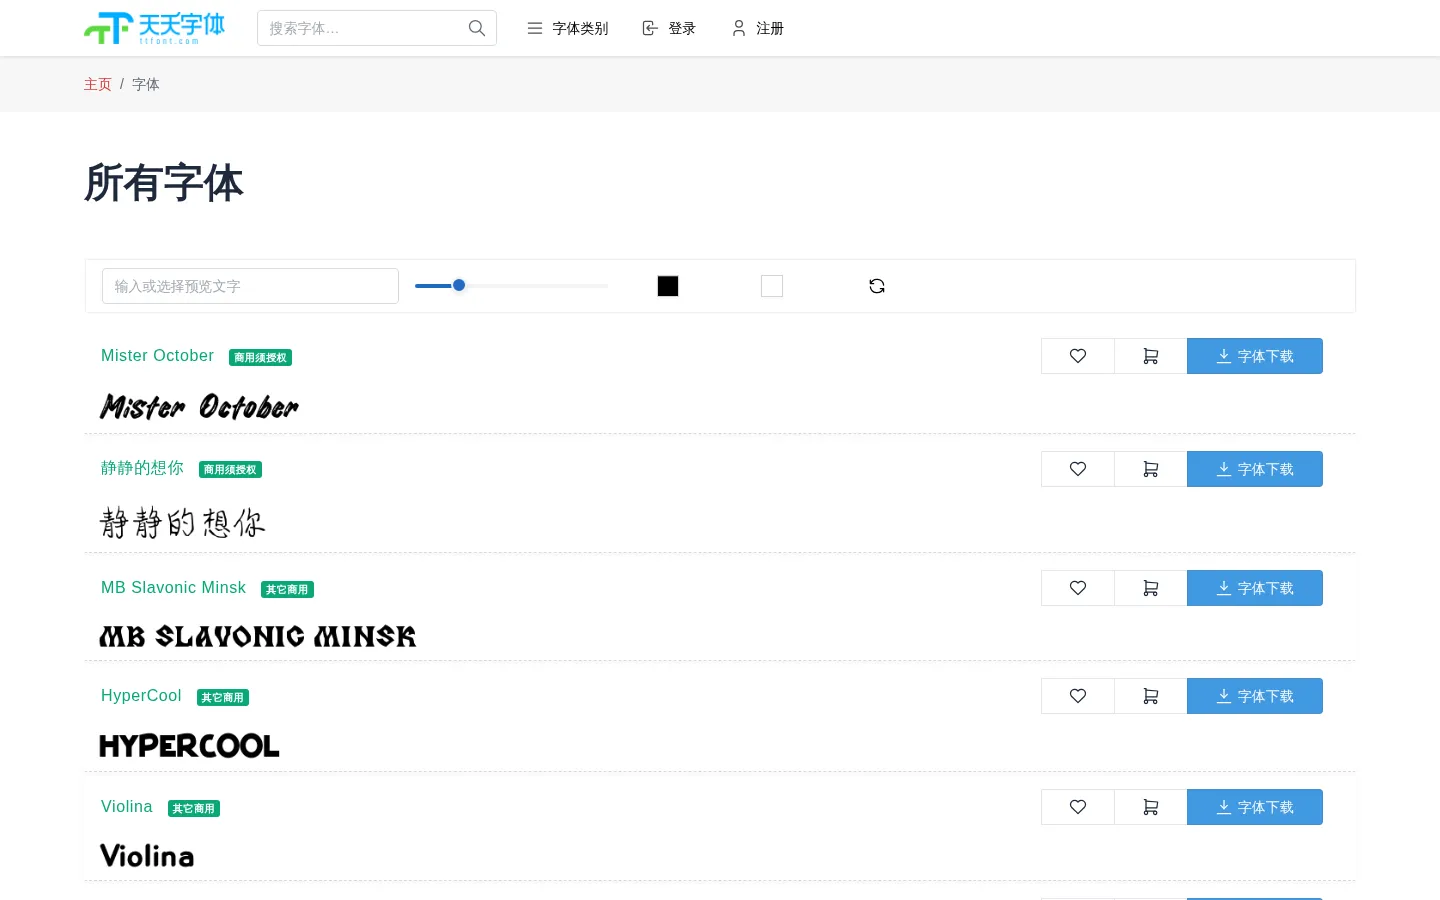1440x900 pixels.
Task: Click the search magnifier icon
Action: [x=477, y=28]
